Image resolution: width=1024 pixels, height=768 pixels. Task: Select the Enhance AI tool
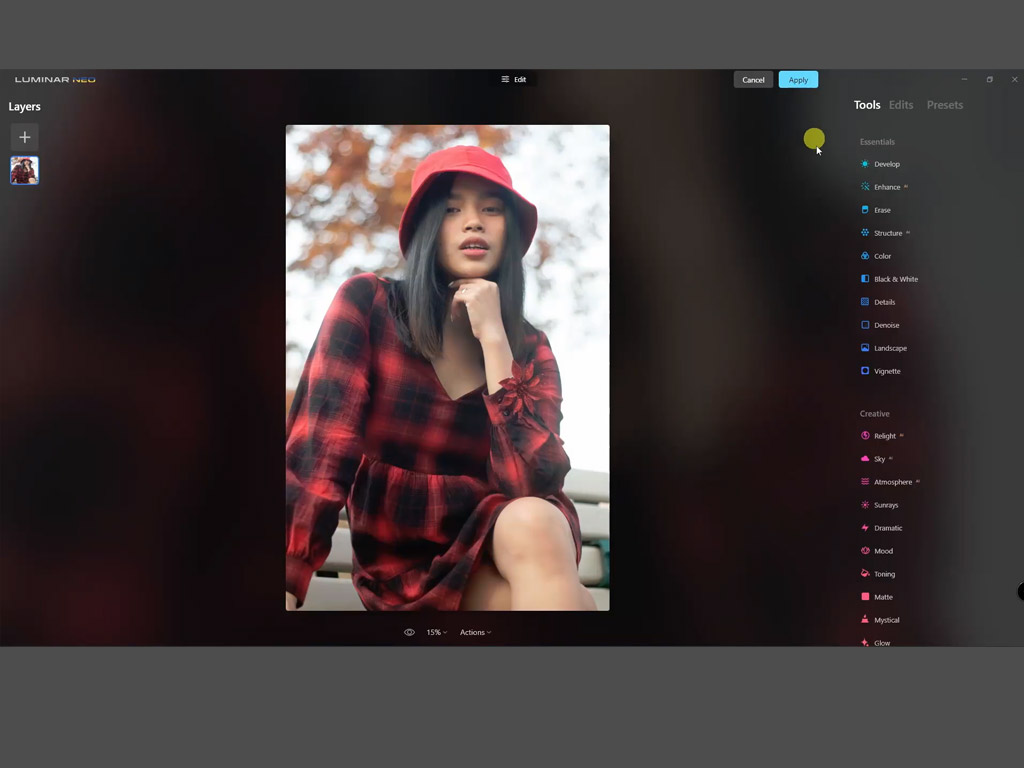pos(886,187)
